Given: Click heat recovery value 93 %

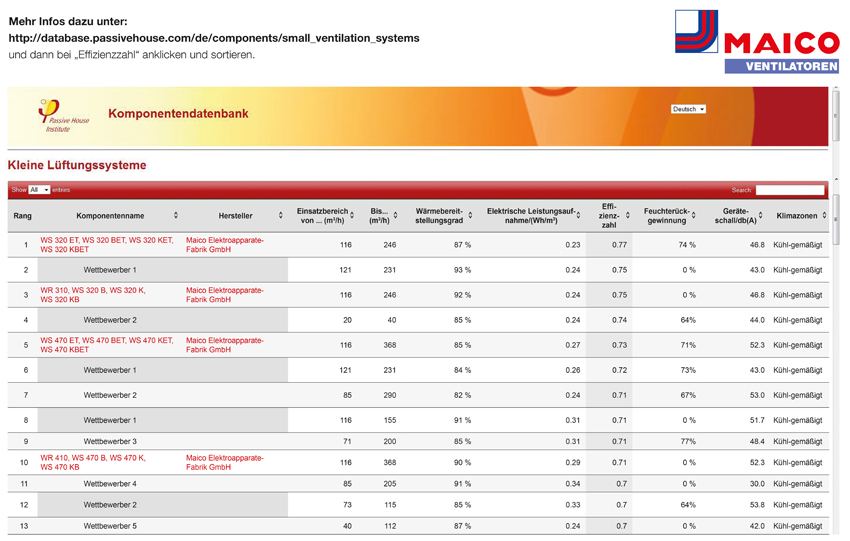Looking at the screenshot, I should (462, 270).
